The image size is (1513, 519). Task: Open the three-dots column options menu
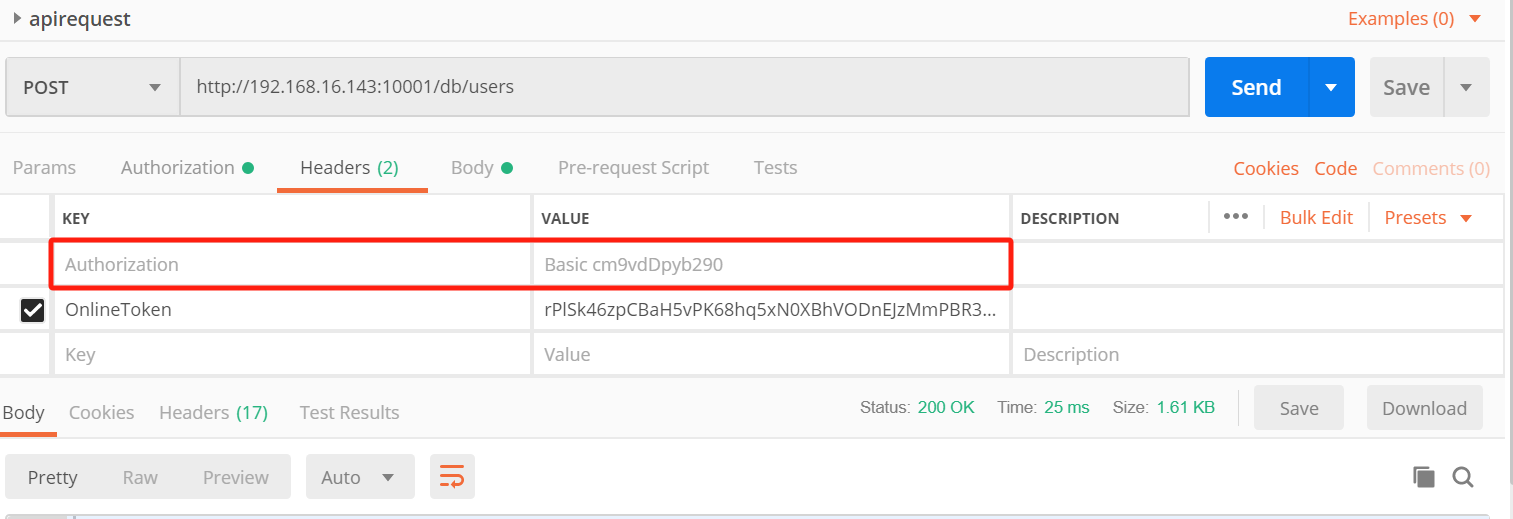[1236, 217]
